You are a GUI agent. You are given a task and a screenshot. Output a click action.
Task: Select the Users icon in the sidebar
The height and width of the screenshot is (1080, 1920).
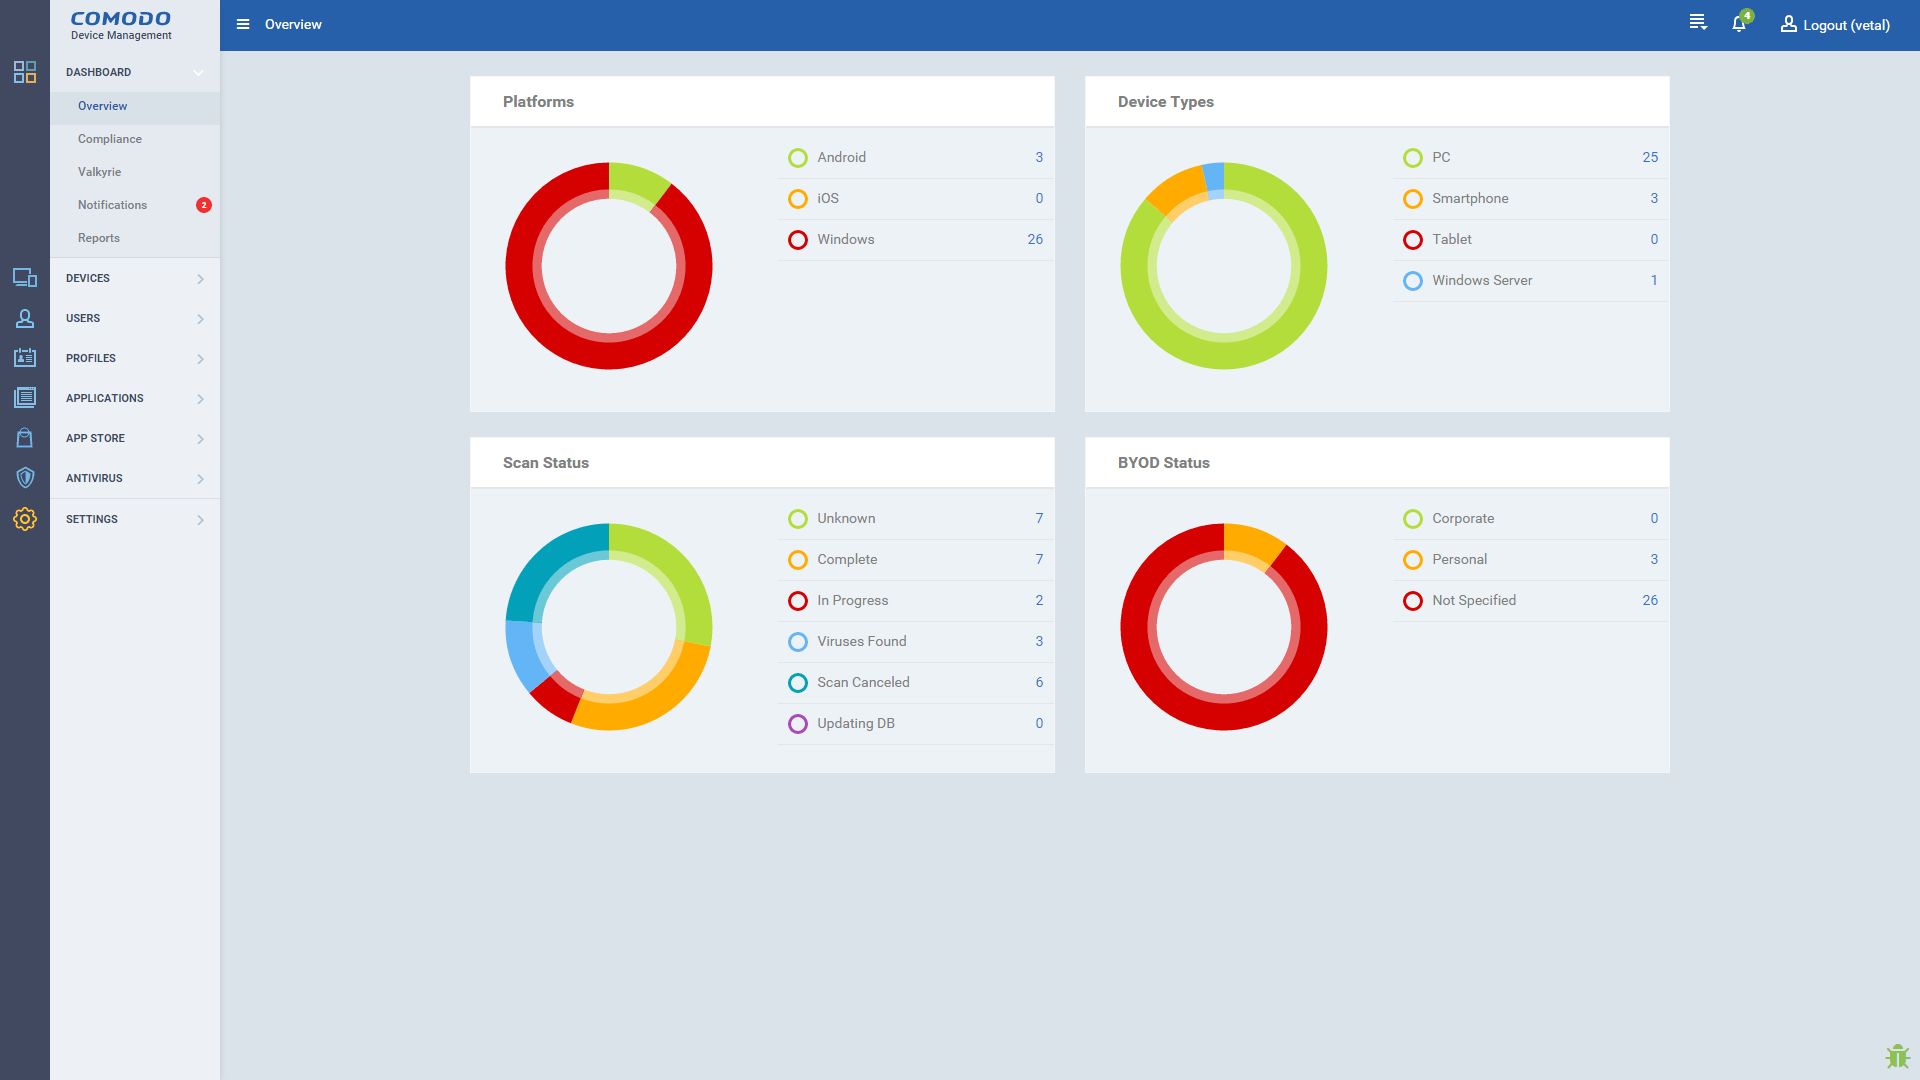click(x=24, y=318)
